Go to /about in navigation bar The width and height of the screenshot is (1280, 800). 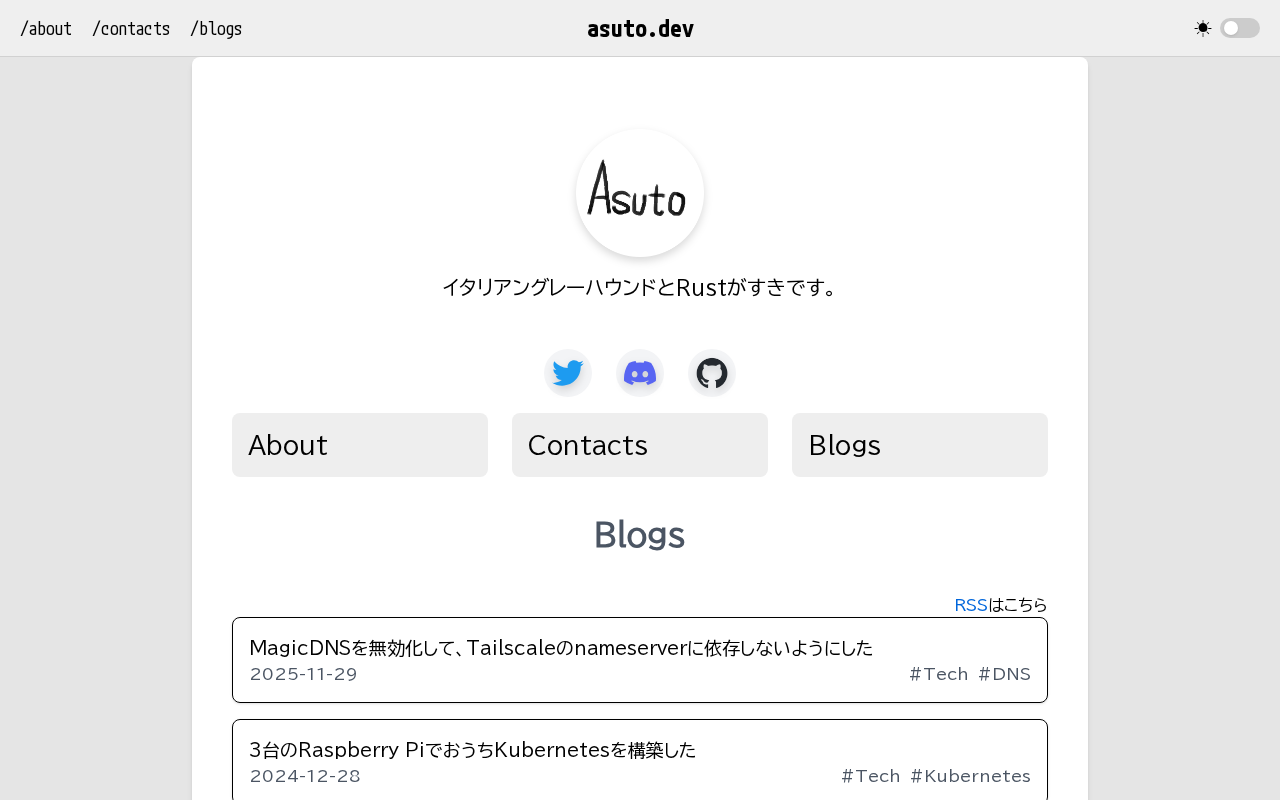tap(46, 29)
